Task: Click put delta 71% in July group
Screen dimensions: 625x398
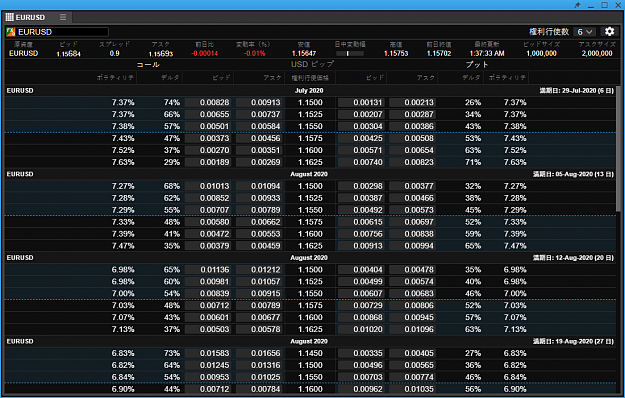Action: (473, 162)
